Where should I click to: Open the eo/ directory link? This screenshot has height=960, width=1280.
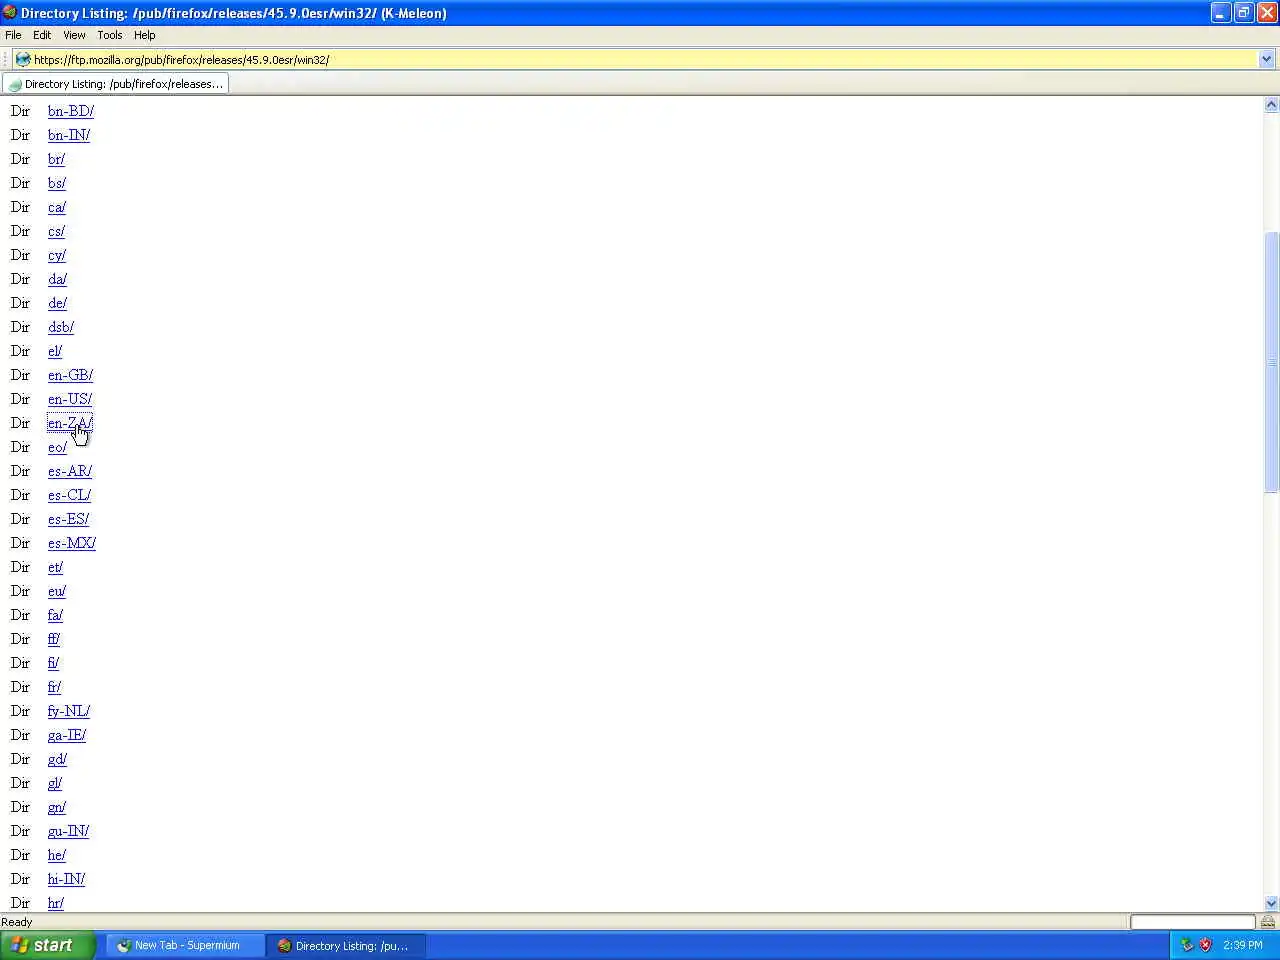pos(57,447)
